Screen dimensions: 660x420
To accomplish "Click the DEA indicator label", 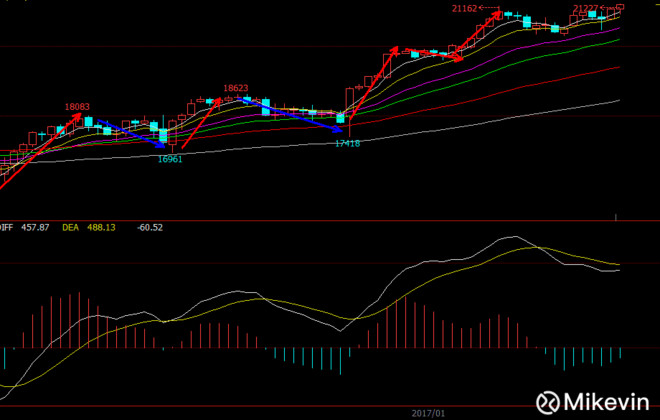I will point(70,228).
